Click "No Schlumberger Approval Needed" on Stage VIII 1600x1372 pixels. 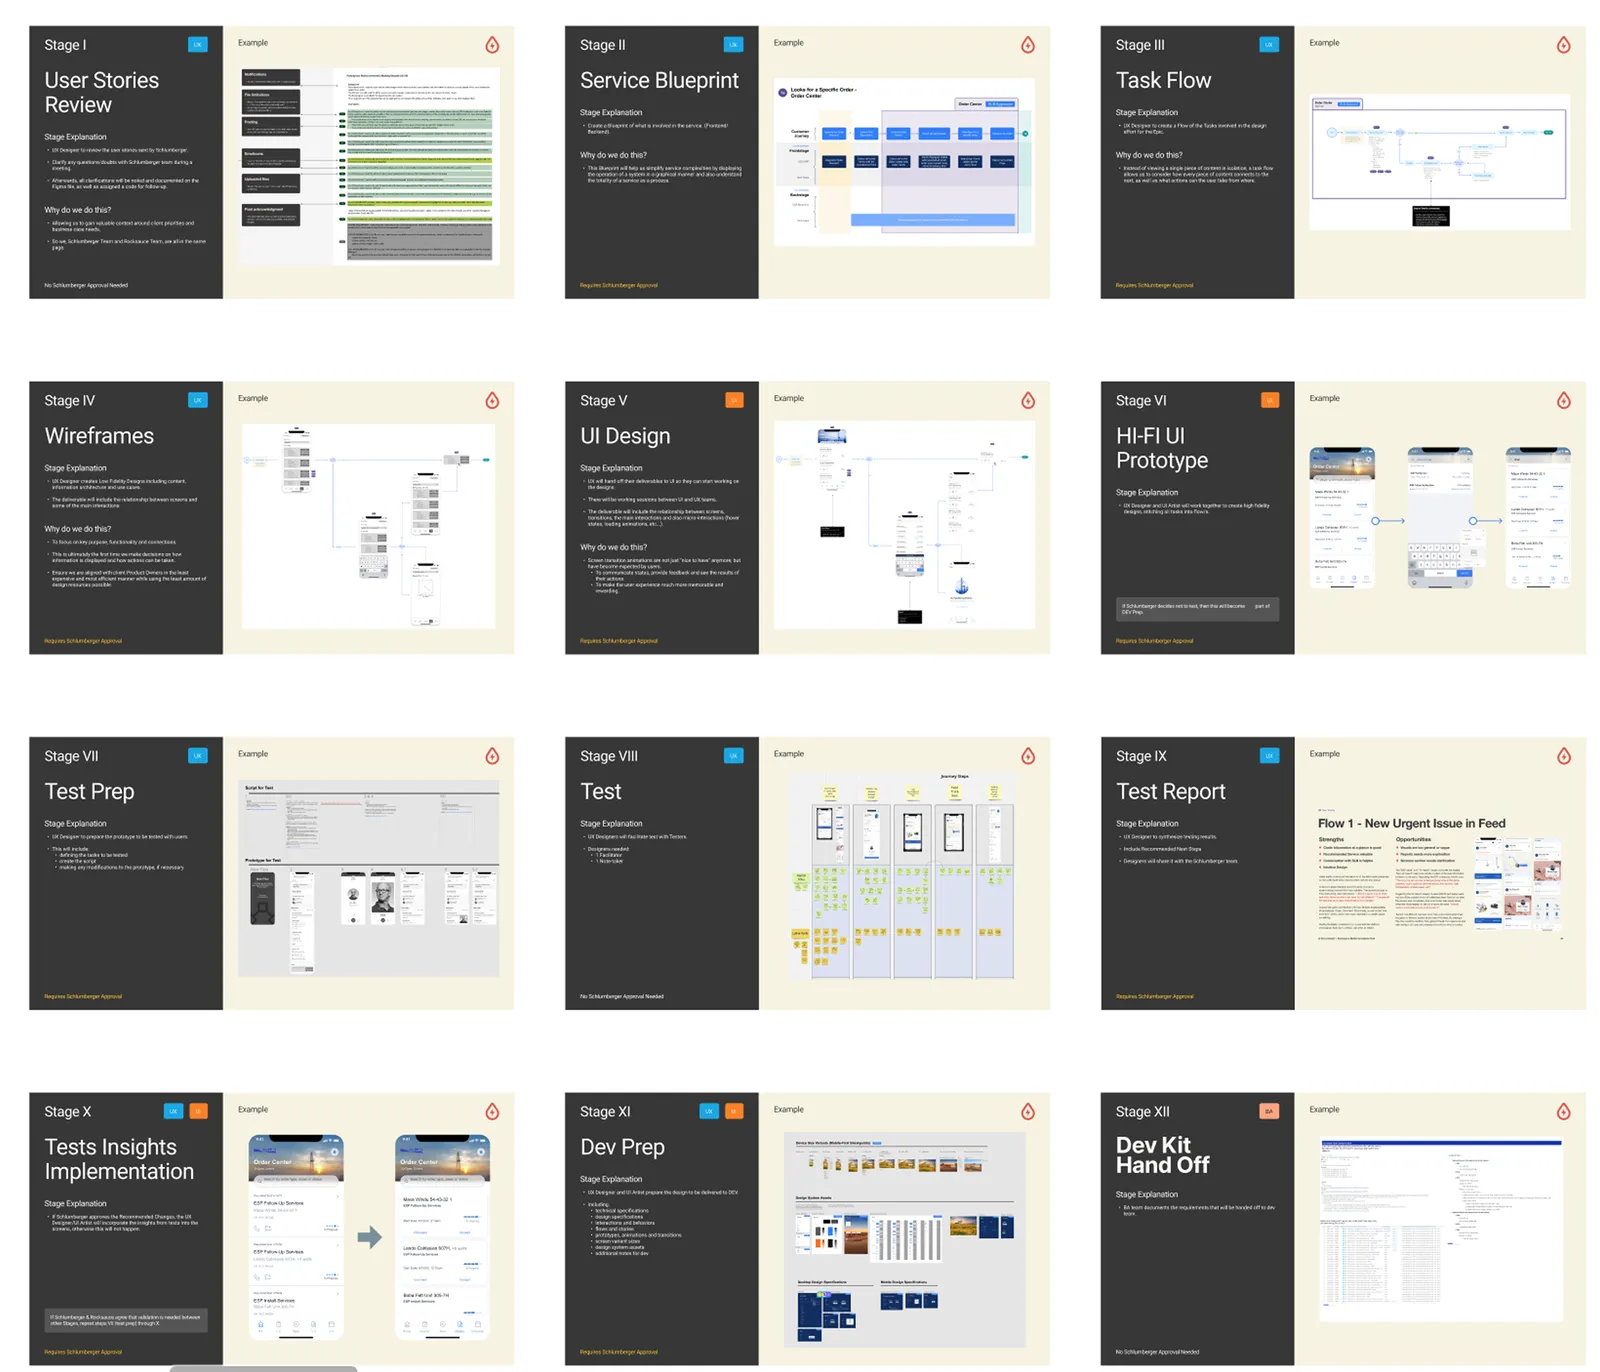click(622, 996)
